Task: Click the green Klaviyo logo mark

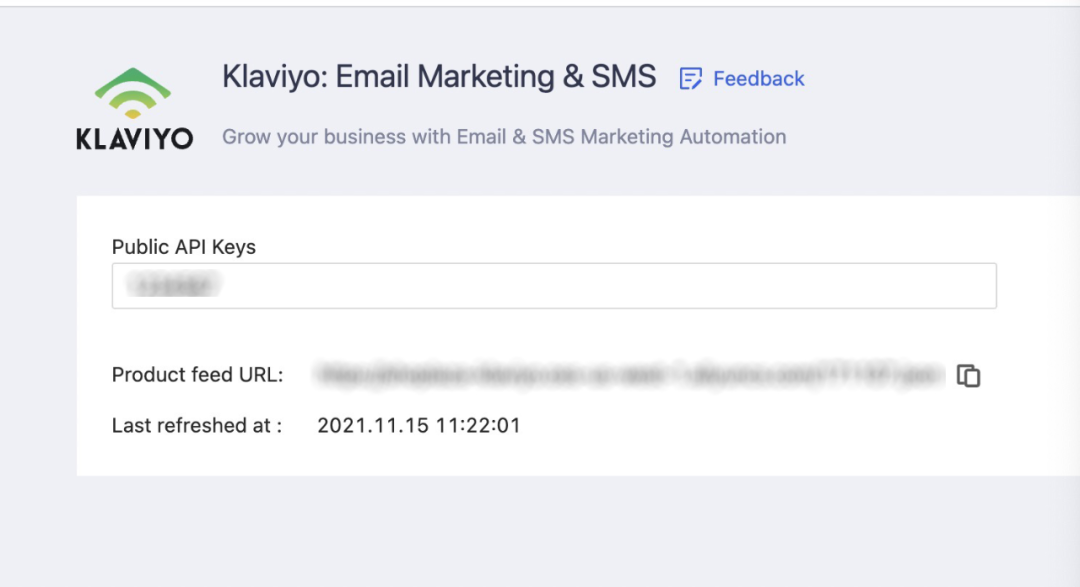Action: coord(133,93)
